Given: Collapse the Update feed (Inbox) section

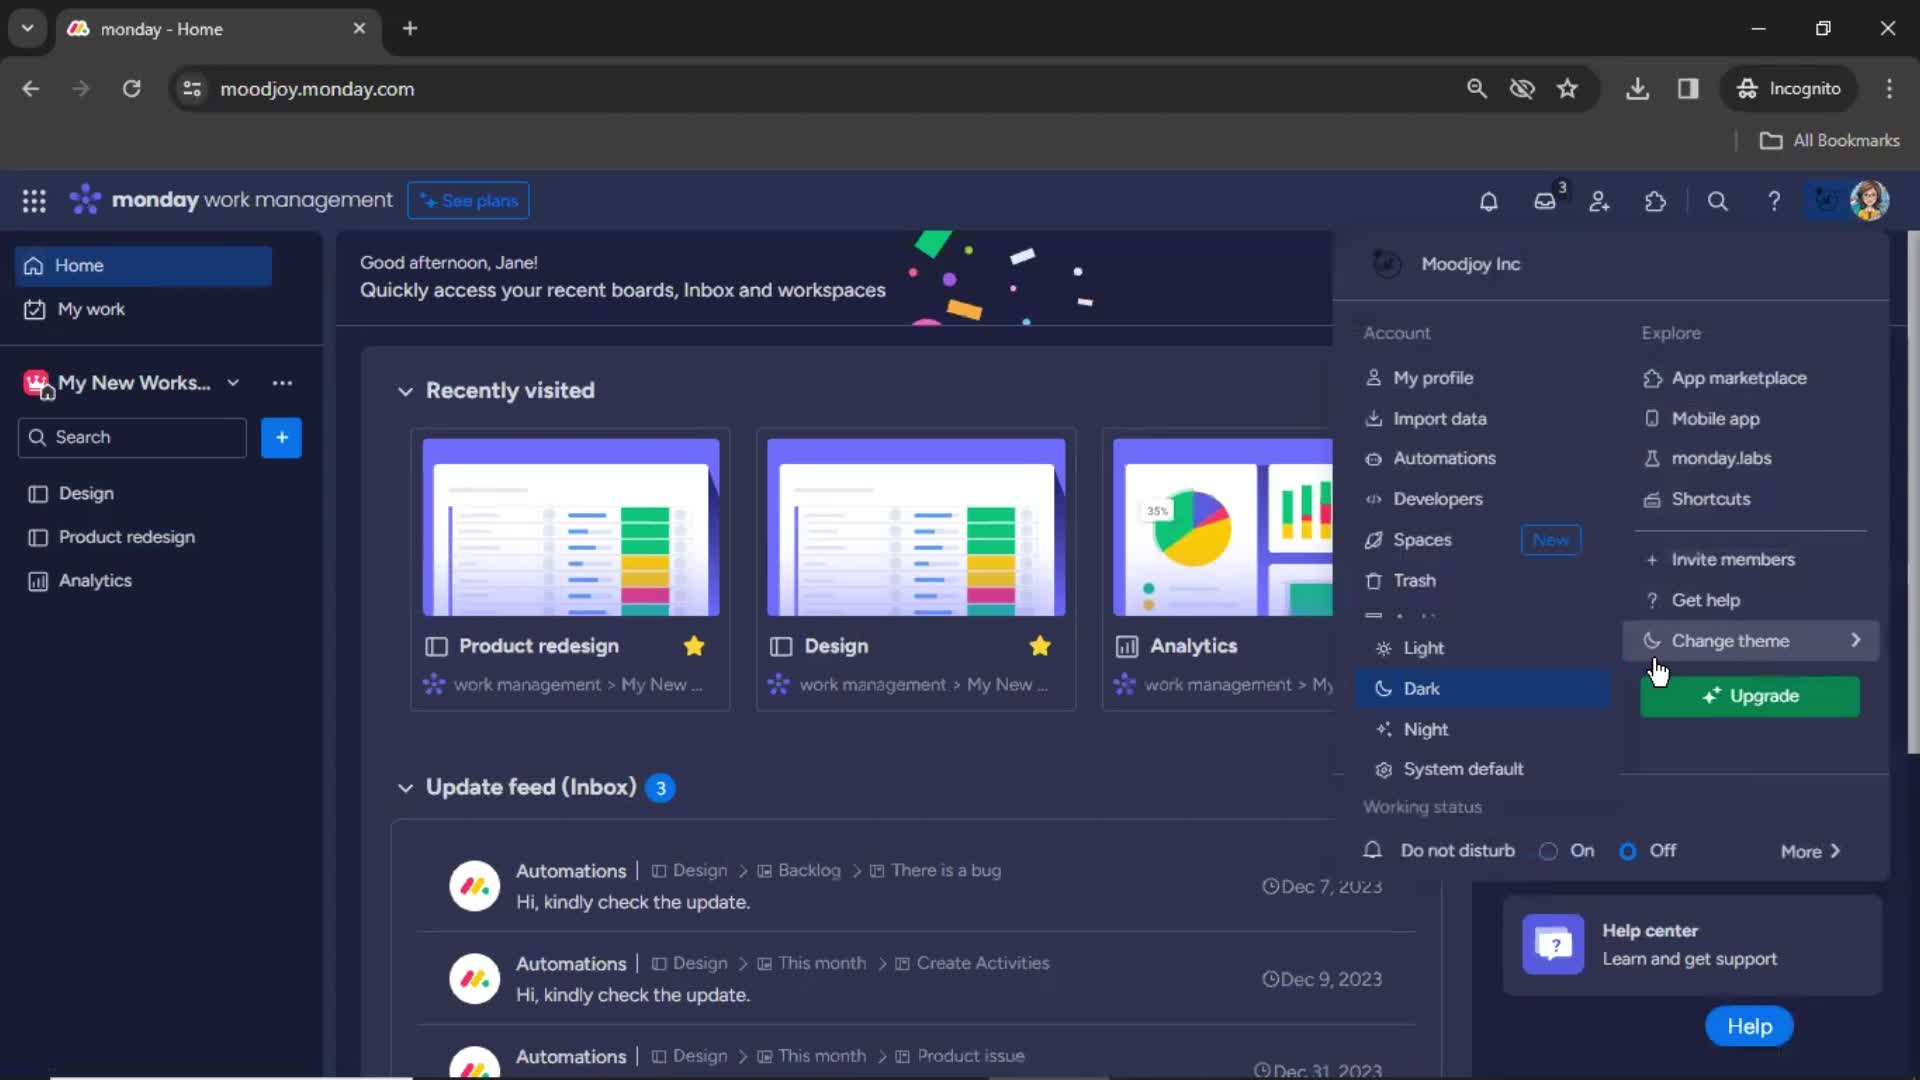Looking at the screenshot, I should (x=405, y=788).
